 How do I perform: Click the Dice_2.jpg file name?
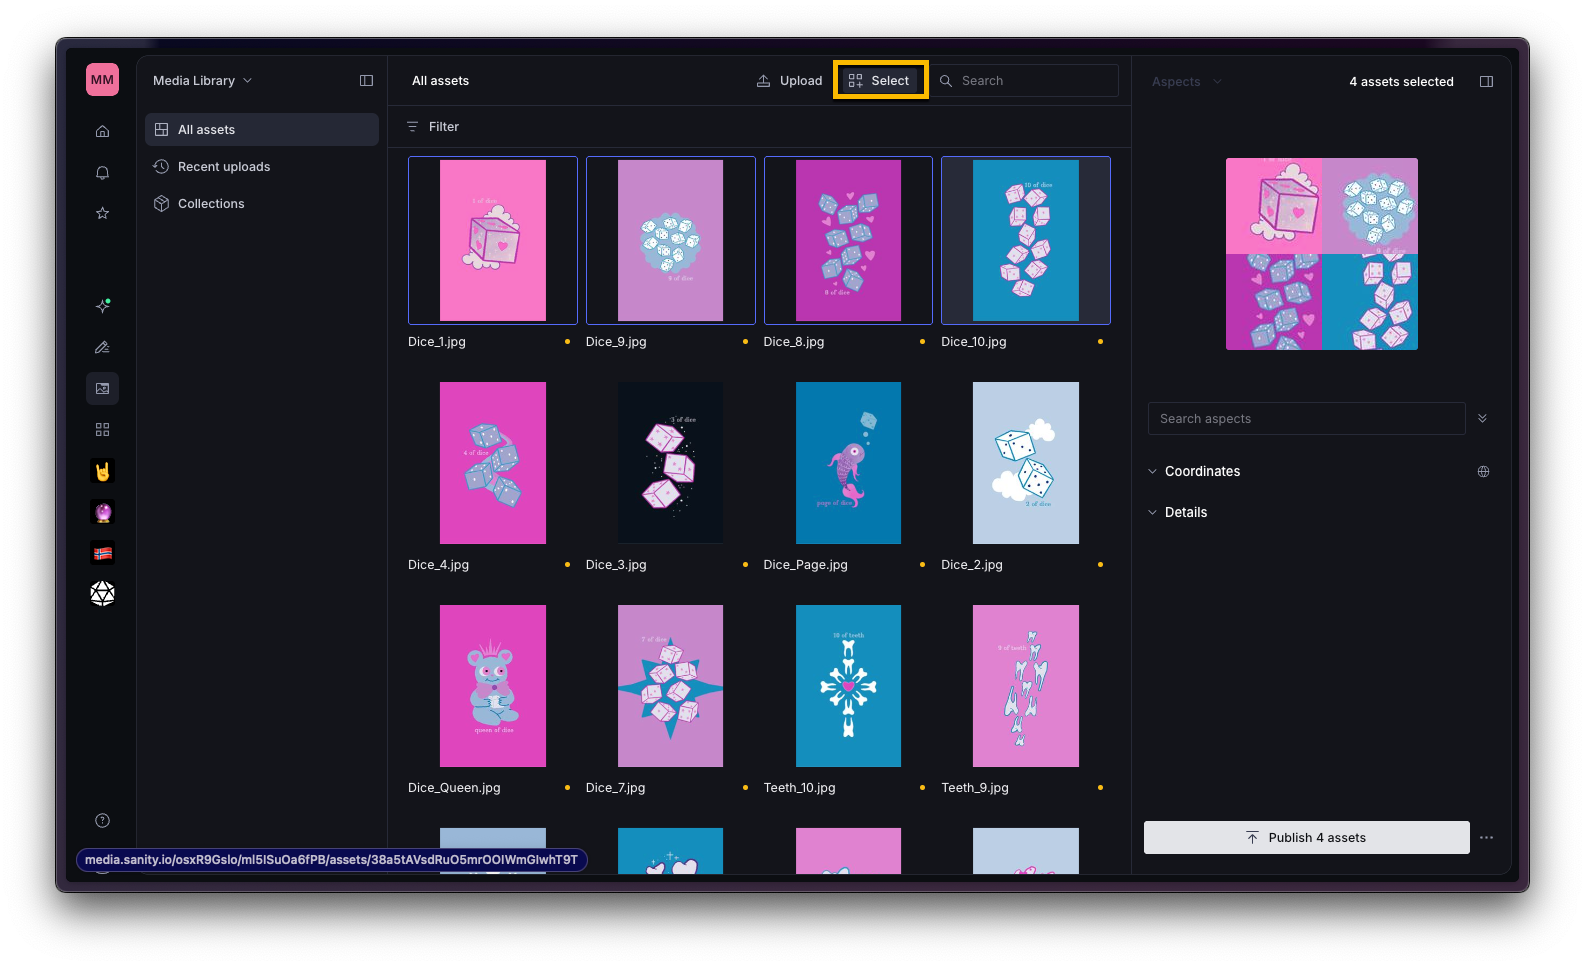[x=972, y=565]
